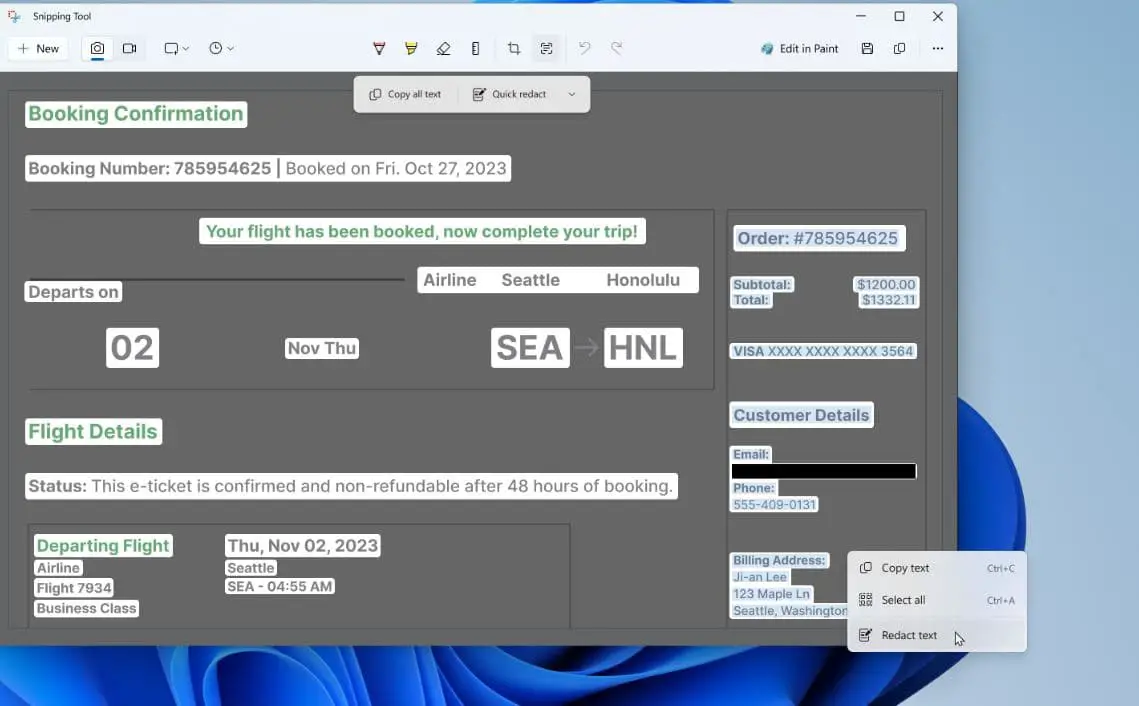The height and width of the screenshot is (706, 1139).
Task: Open image with Edit in Paint
Action: pyautogui.click(x=799, y=49)
